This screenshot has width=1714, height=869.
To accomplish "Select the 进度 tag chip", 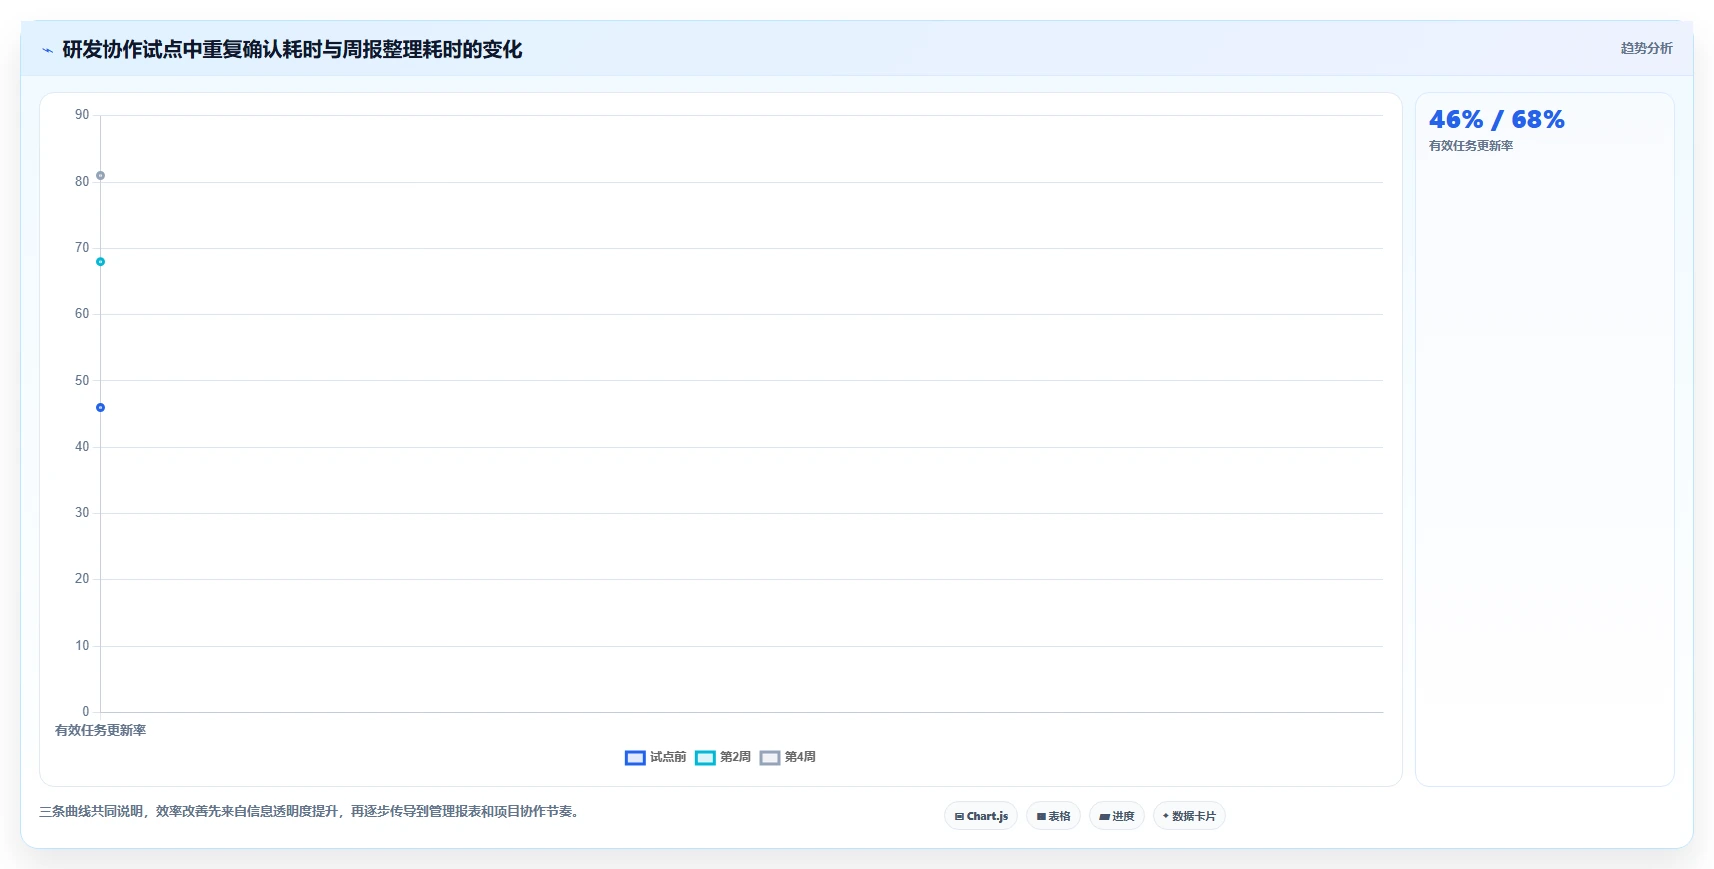I will 1117,816.
